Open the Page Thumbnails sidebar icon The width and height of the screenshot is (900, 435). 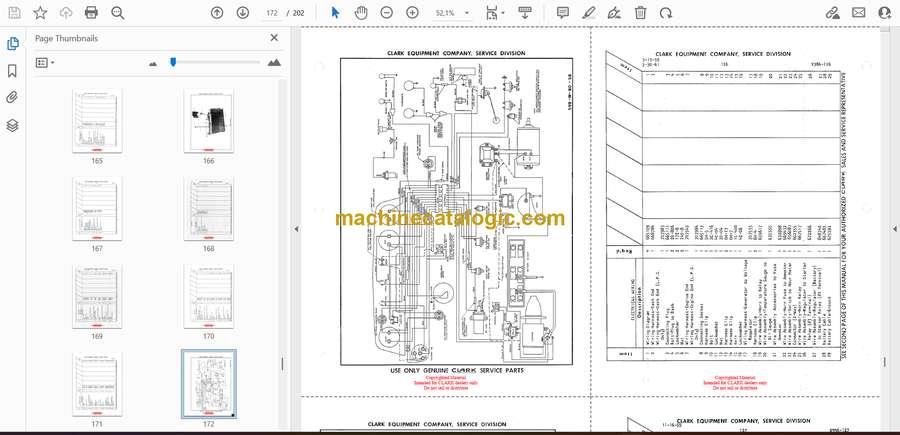coord(12,44)
